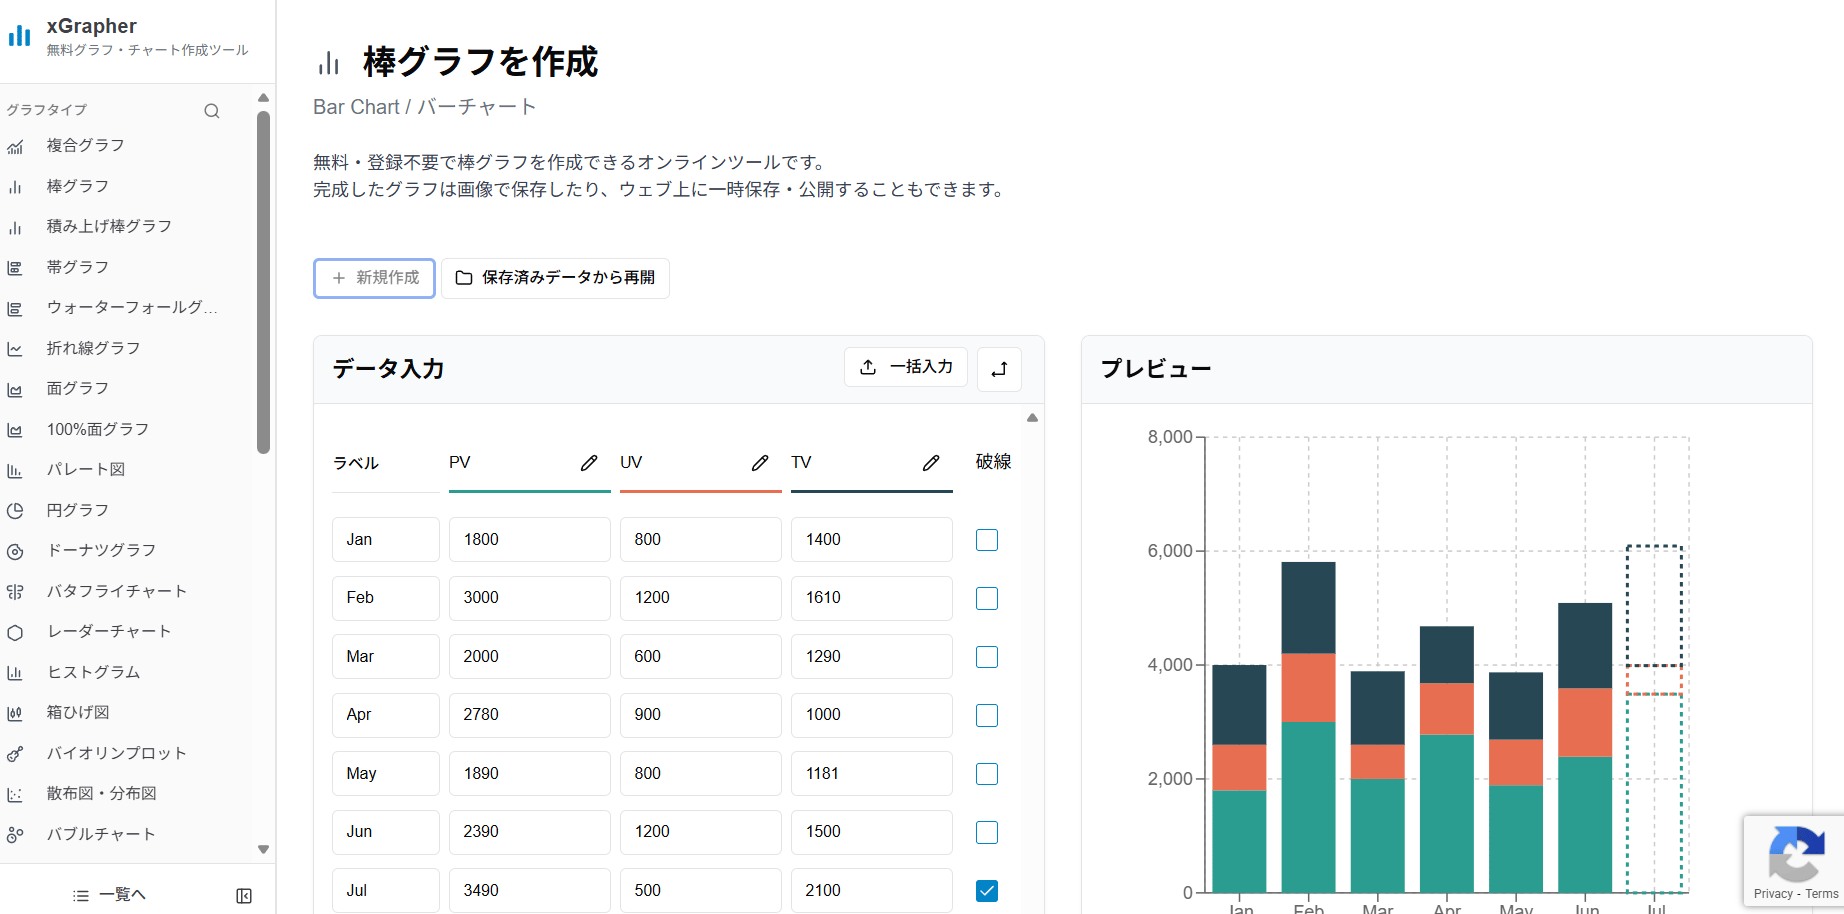Select the 散布図・分布図 icon
This screenshot has width=1844, height=914.
coord(16,793)
